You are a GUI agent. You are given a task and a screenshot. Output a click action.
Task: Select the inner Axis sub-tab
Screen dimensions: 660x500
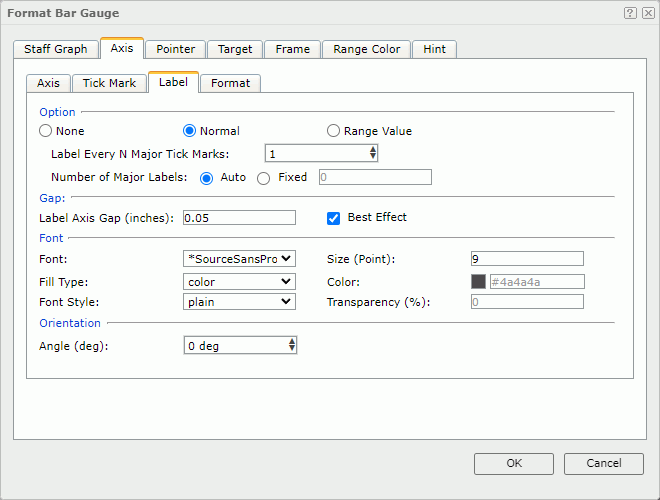coord(48,83)
